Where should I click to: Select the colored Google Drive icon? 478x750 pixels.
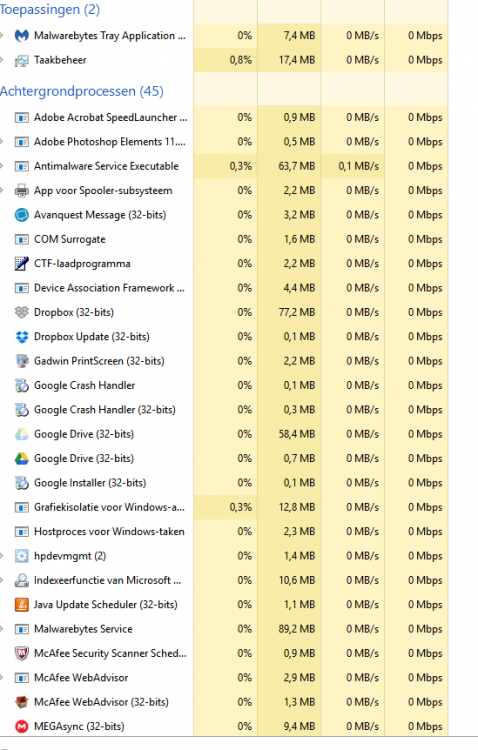pyautogui.click(x=22, y=459)
